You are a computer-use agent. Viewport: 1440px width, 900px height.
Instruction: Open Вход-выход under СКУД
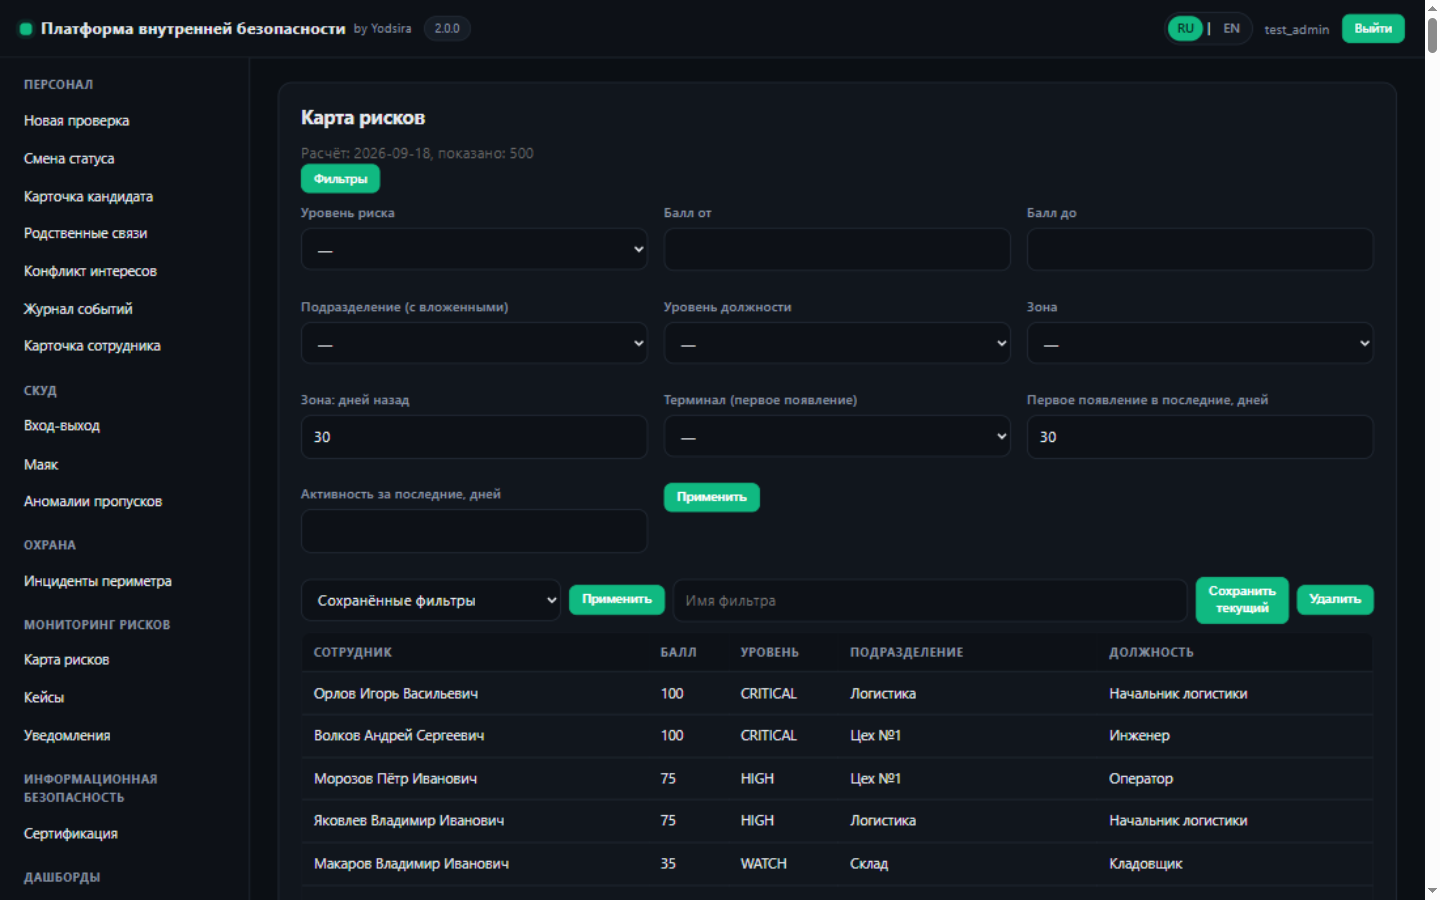pyautogui.click(x=62, y=426)
